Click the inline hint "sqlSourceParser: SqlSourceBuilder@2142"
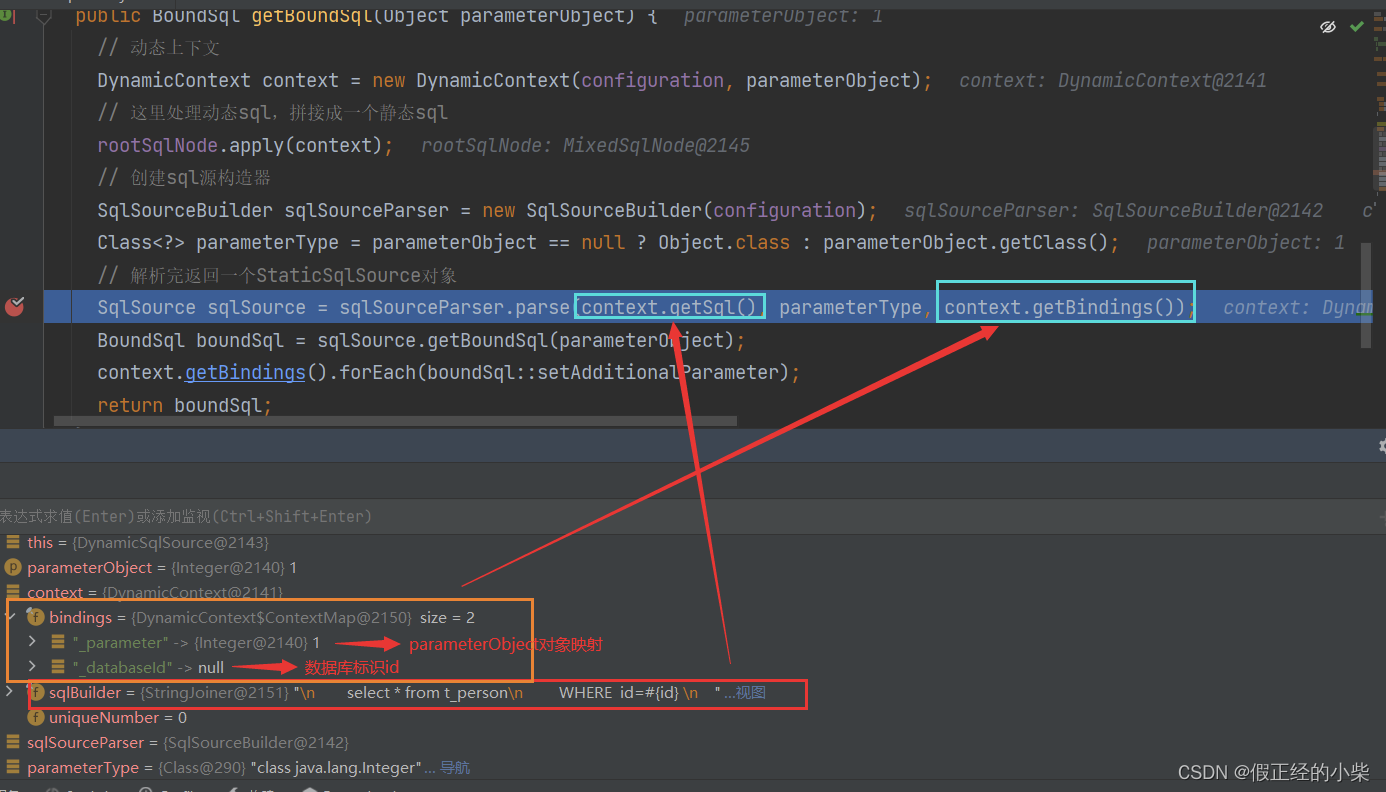The height and width of the screenshot is (792, 1386). pos(1113,210)
